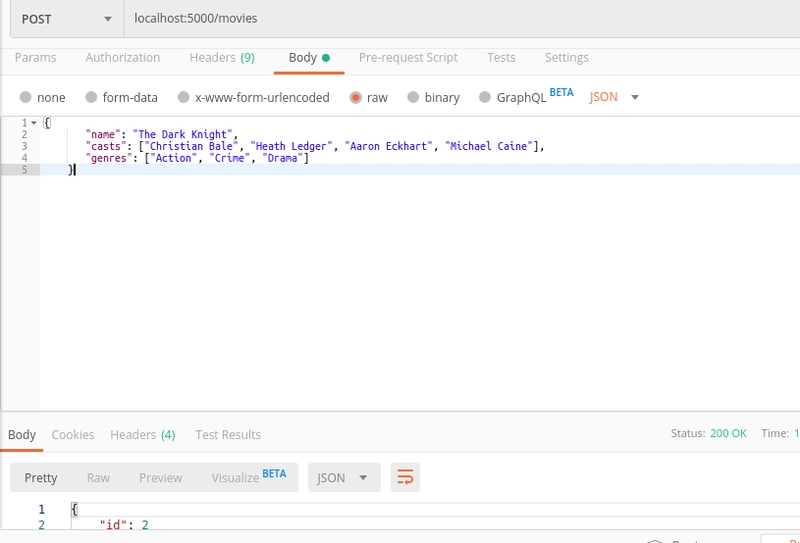Select the none body radio button
800x543 pixels.
[x=26, y=97]
